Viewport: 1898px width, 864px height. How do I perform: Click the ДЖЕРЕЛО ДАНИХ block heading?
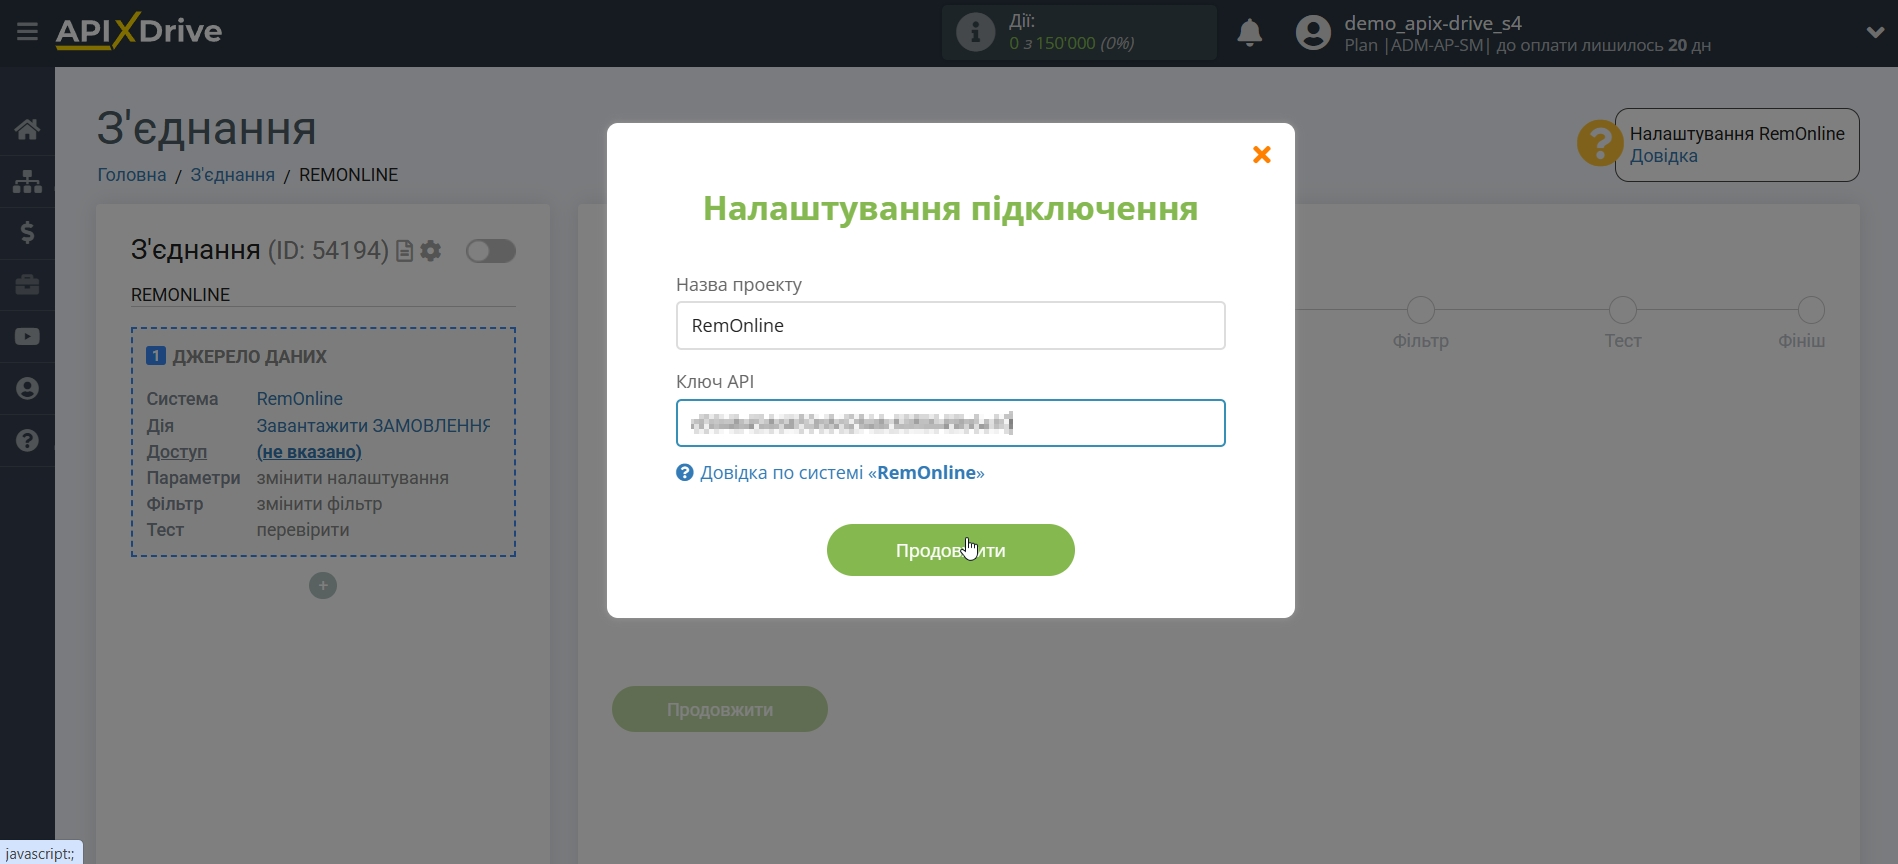pos(249,356)
